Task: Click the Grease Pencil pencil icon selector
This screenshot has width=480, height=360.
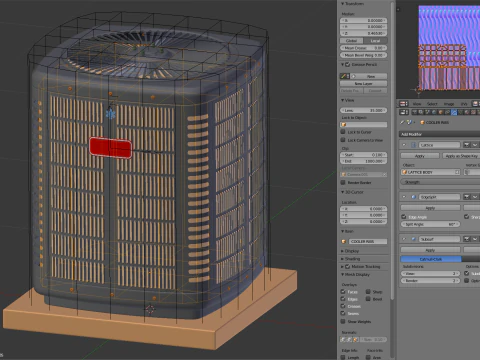Action: point(345,76)
